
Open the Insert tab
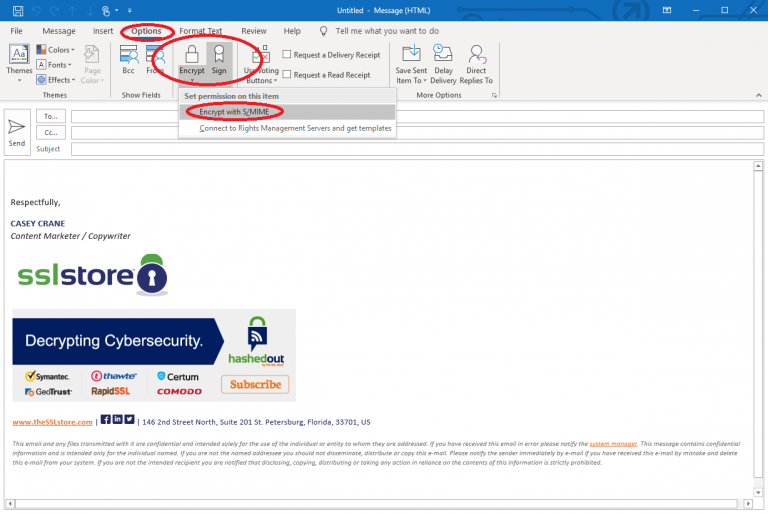103,31
